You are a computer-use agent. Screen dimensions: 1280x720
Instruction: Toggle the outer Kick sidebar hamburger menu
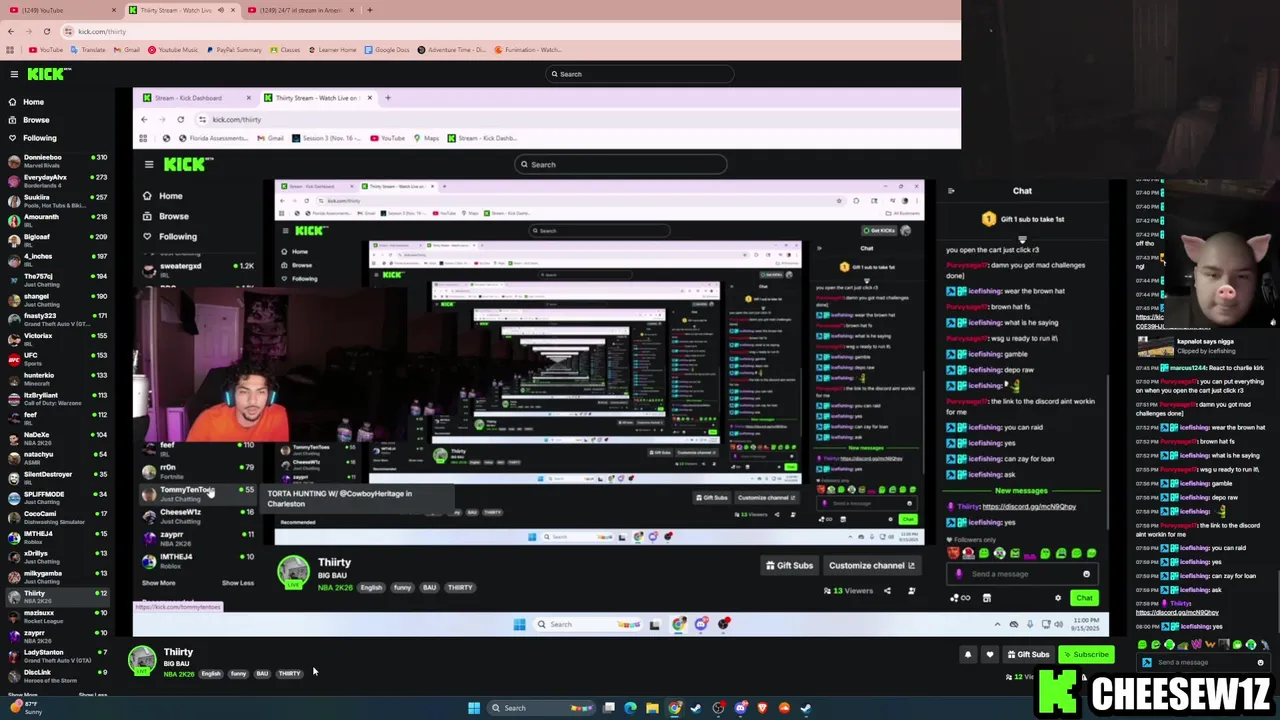pos(14,74)
